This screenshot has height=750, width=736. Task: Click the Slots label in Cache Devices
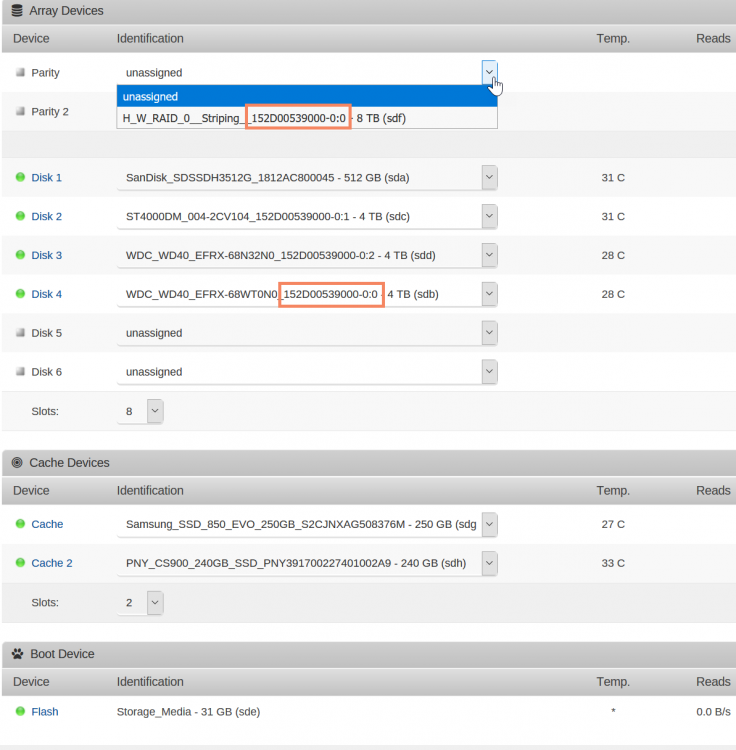click(45, 602)
